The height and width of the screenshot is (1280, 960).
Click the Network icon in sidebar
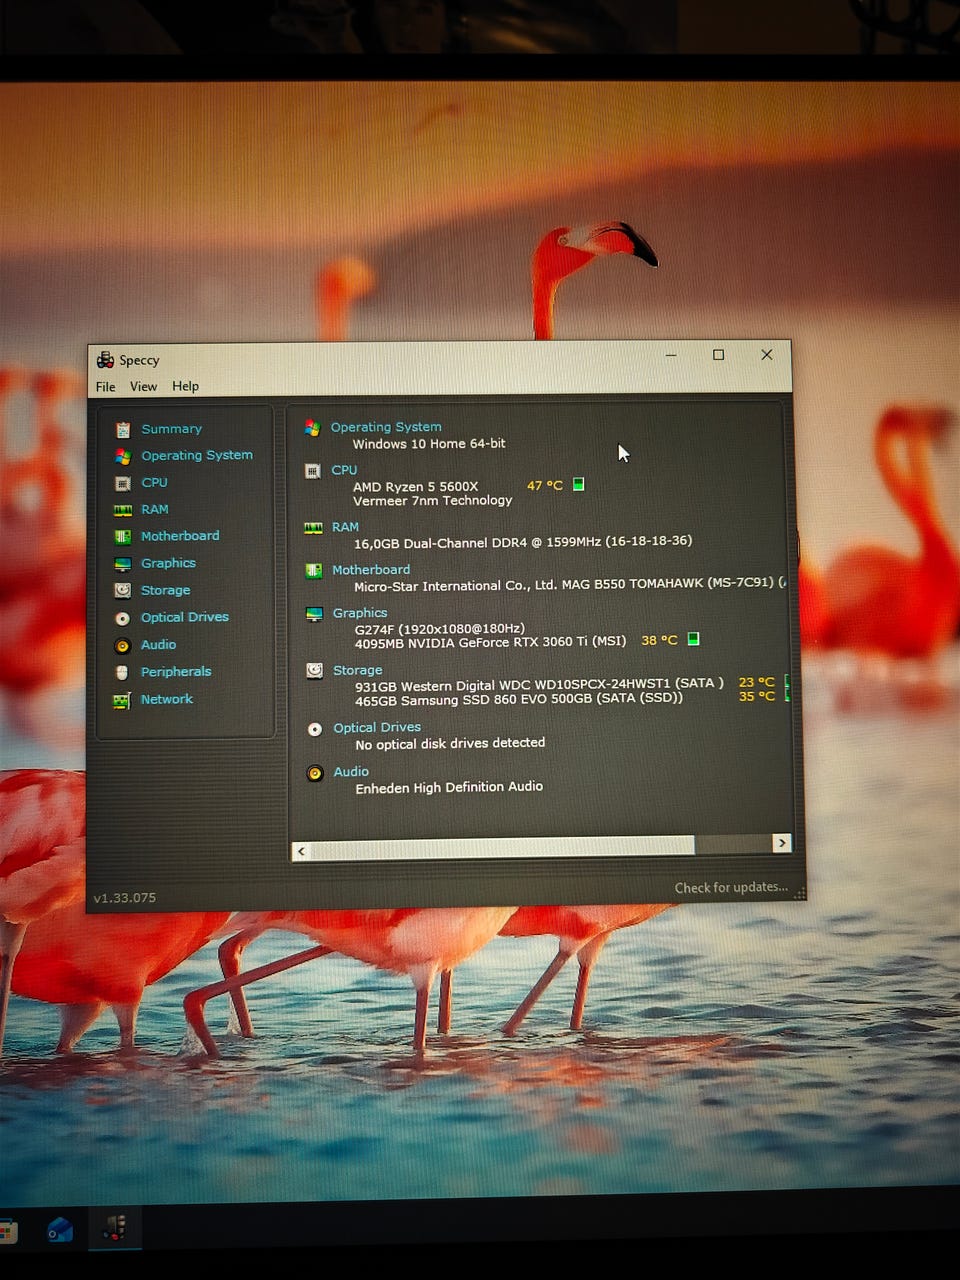122,701
